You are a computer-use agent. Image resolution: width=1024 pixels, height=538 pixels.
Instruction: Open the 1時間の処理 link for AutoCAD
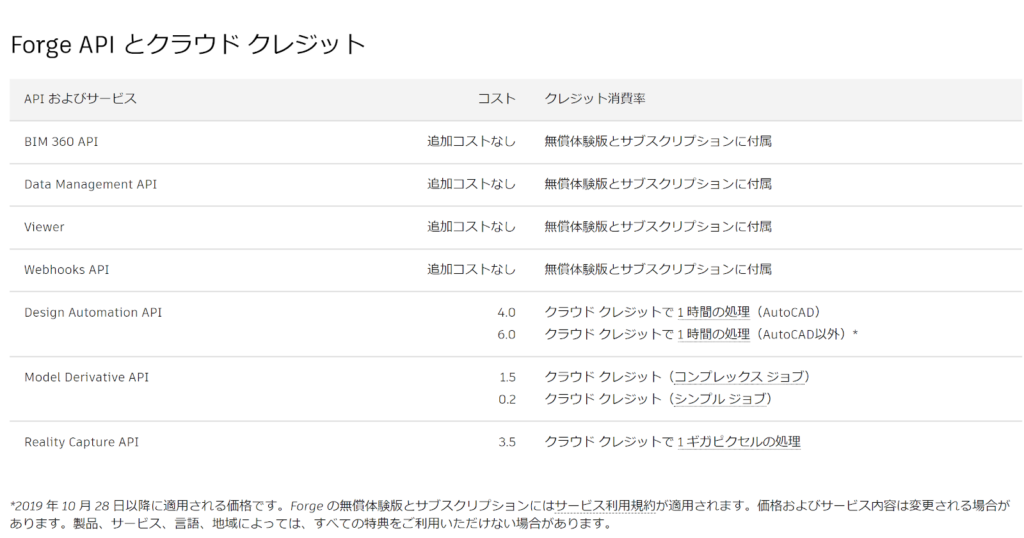pyautogui.click(x=713, y=312)
